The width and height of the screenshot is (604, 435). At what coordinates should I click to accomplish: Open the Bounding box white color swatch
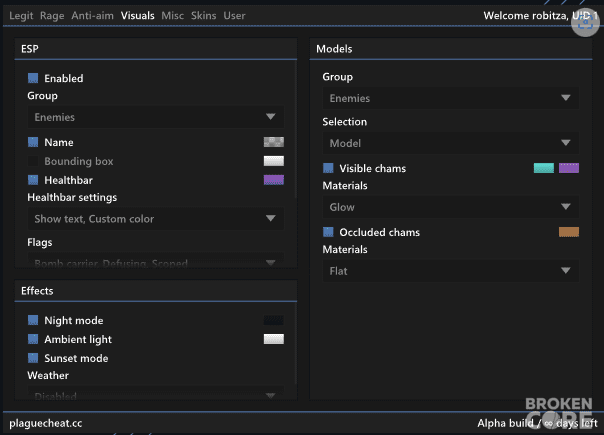coord(274,161)
